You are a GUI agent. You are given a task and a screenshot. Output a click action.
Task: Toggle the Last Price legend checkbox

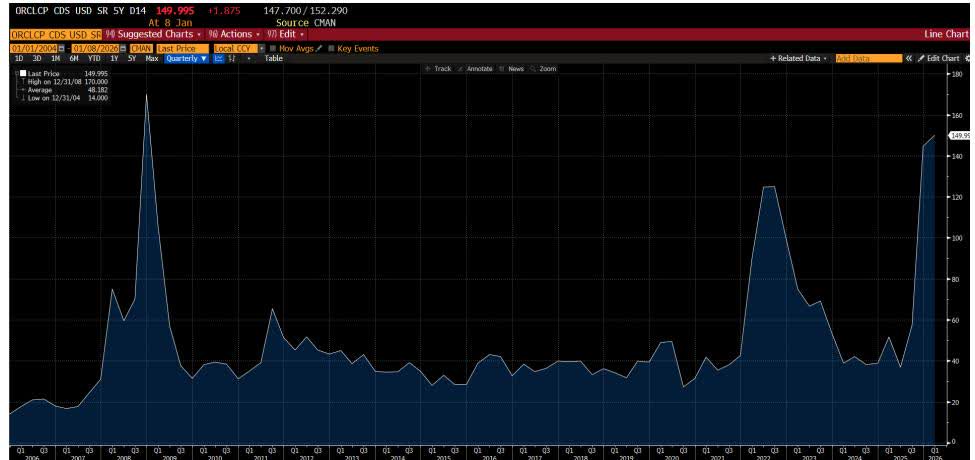[x=23, y=73]
